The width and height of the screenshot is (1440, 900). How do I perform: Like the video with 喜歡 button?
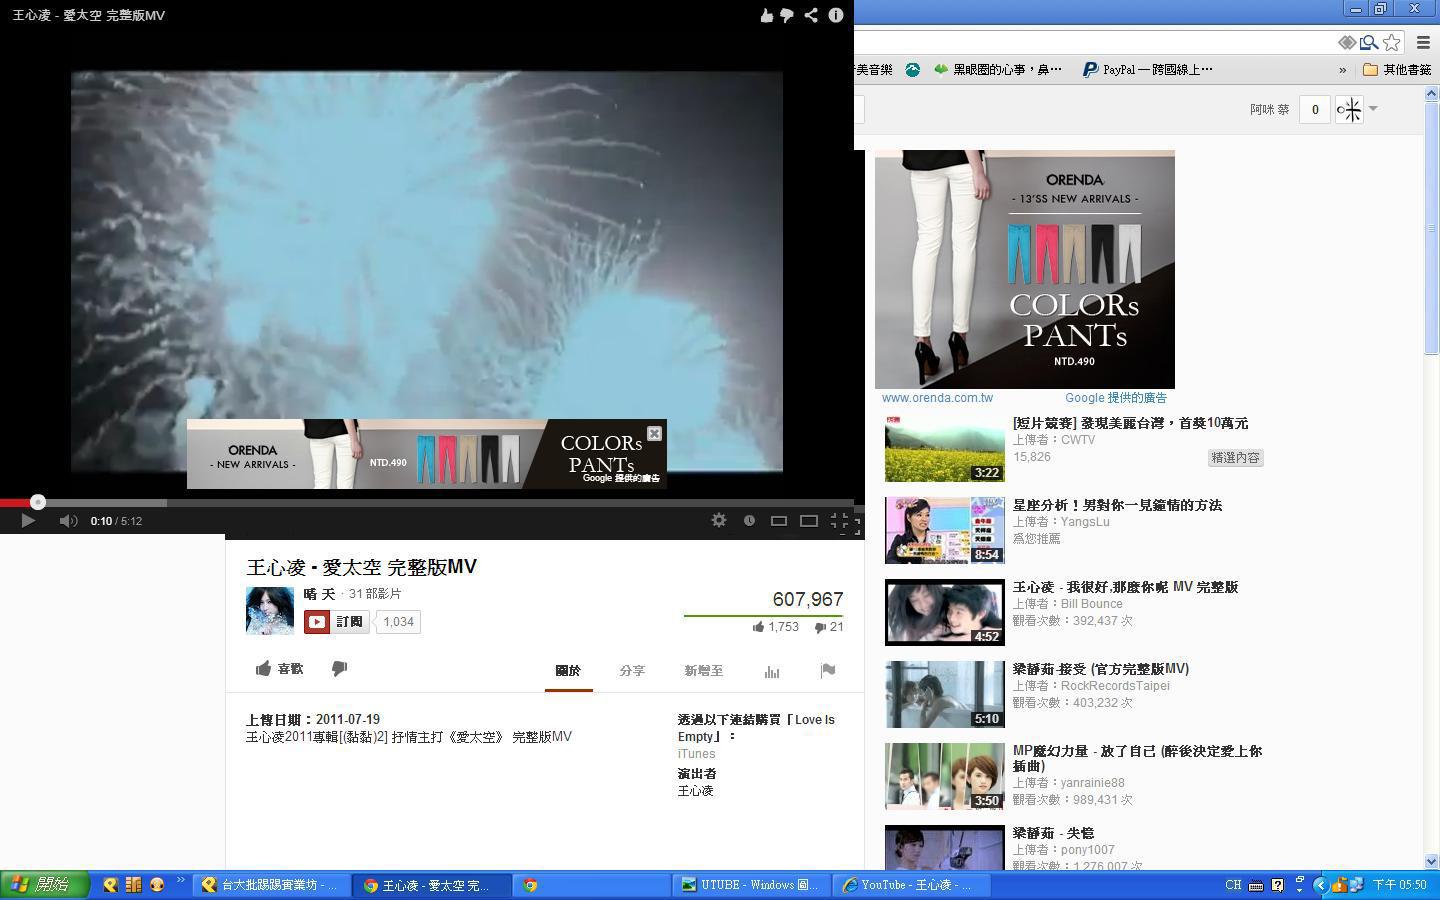[279, 669]
